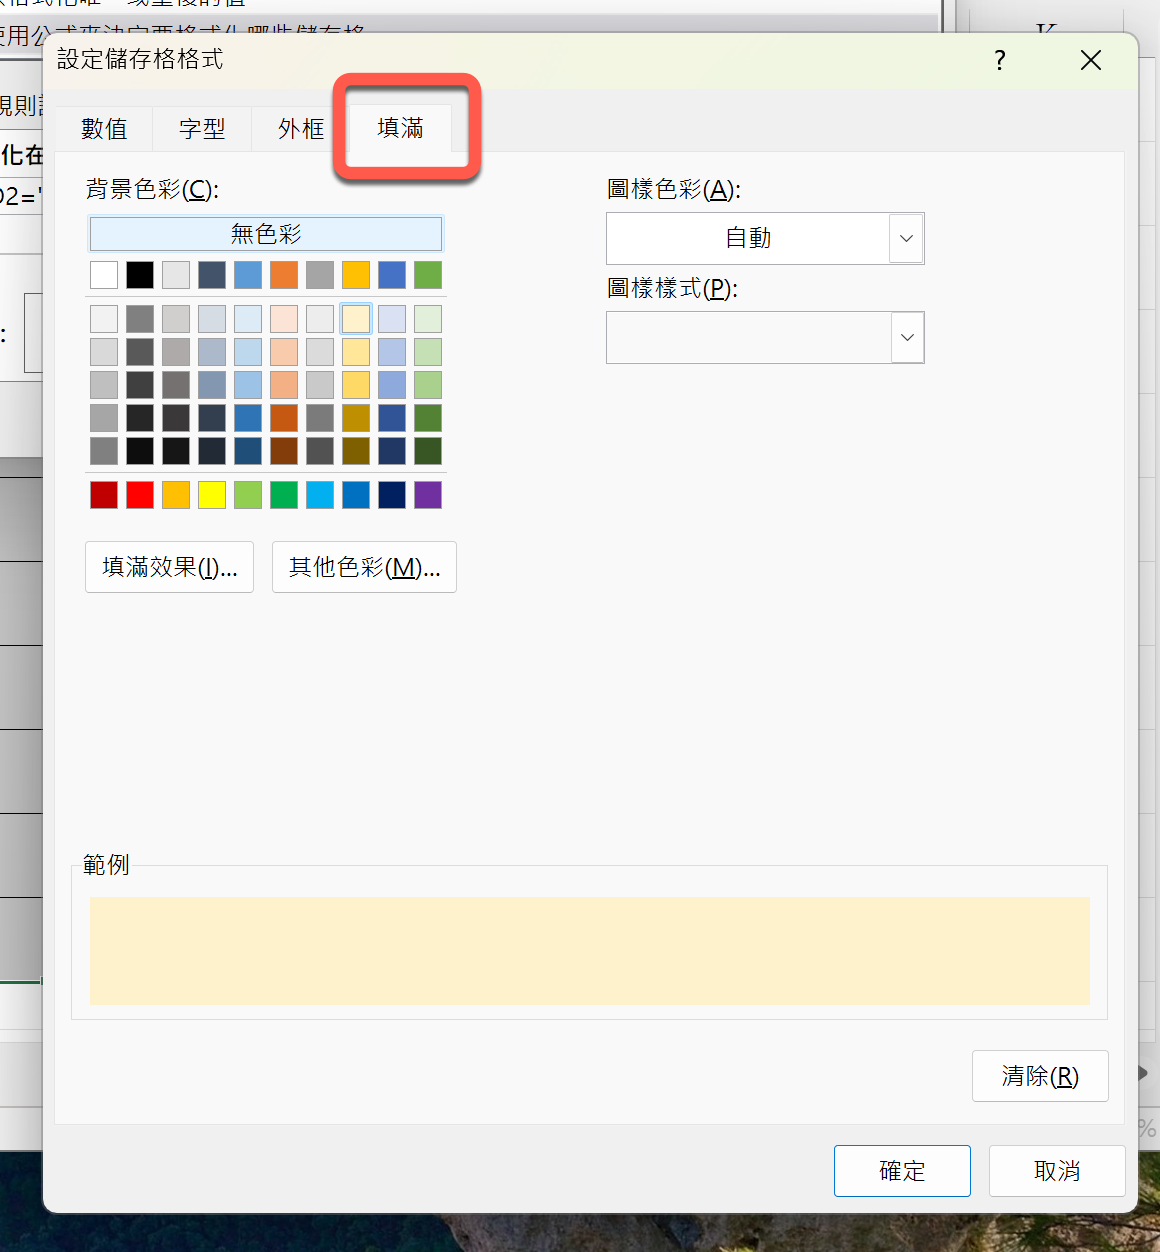Screen dimensions: 1160x1252
Task: Pick the pale peach tint swatch
Action: [284, 319]
